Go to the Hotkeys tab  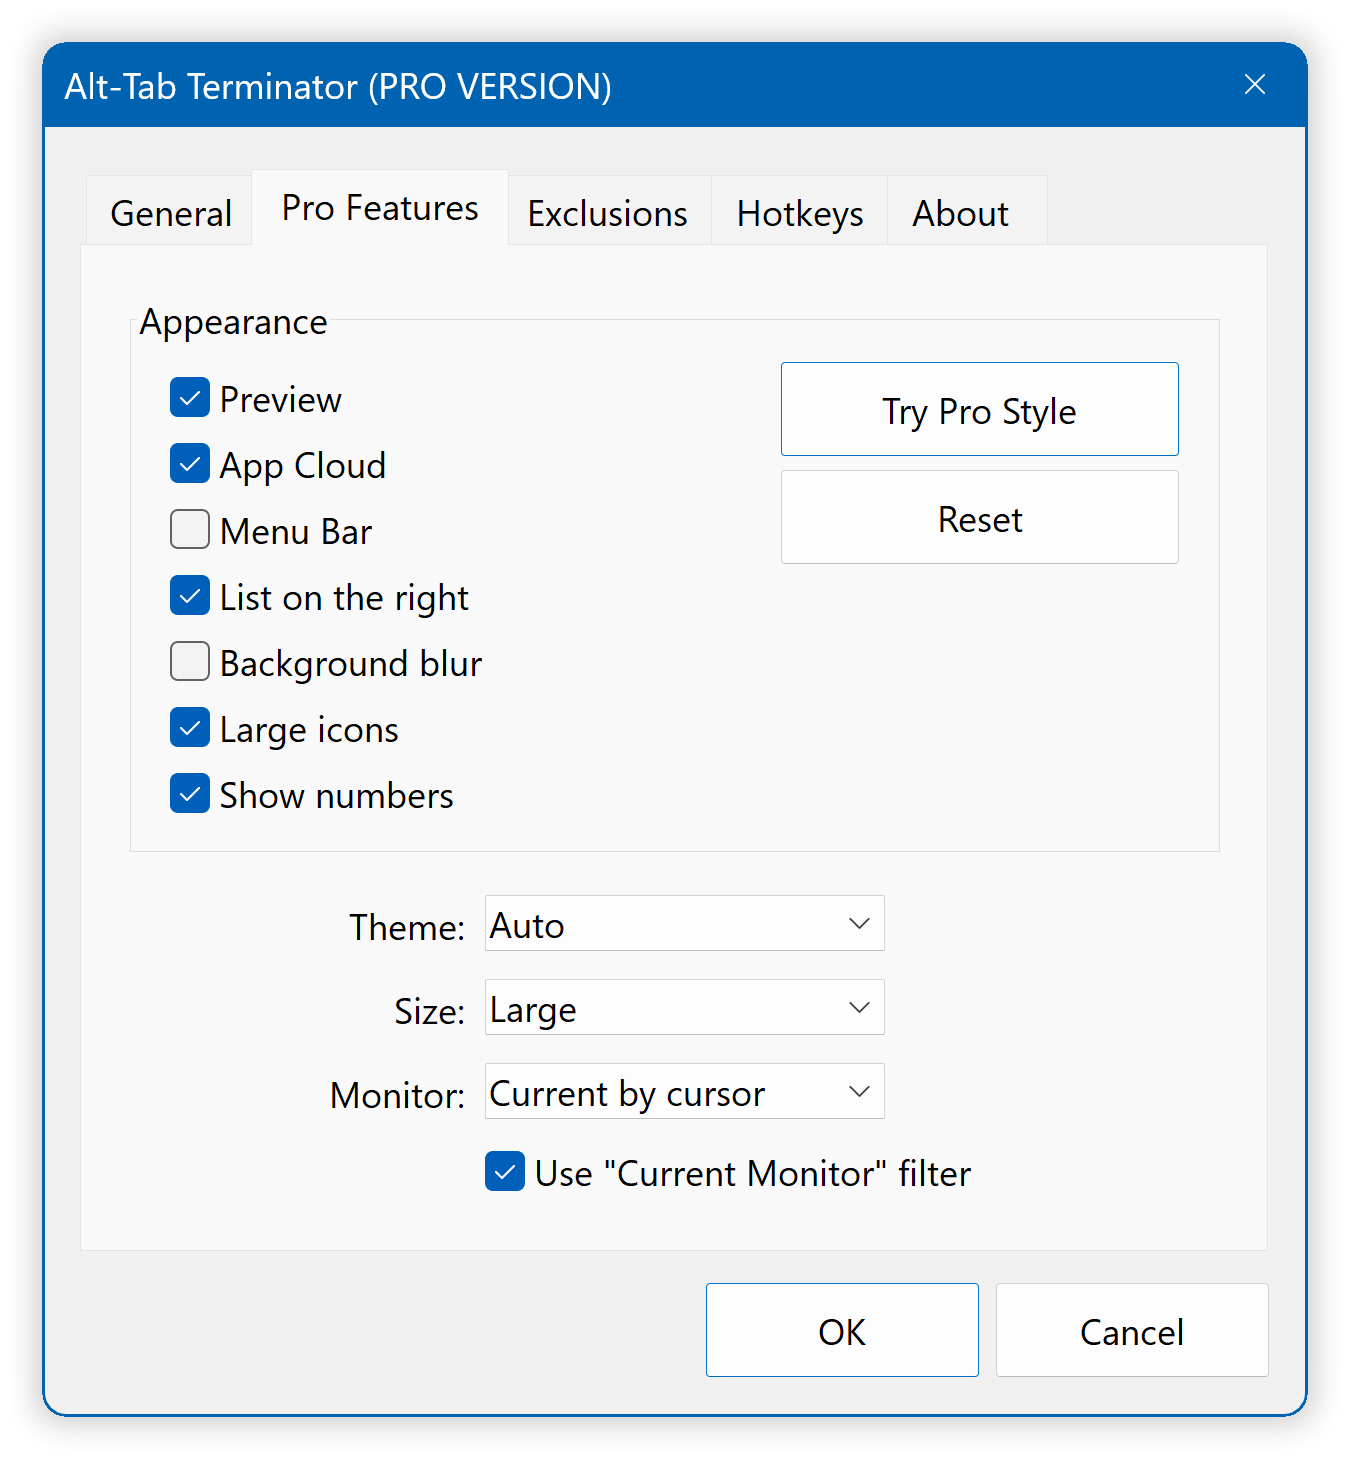point(800,212)
